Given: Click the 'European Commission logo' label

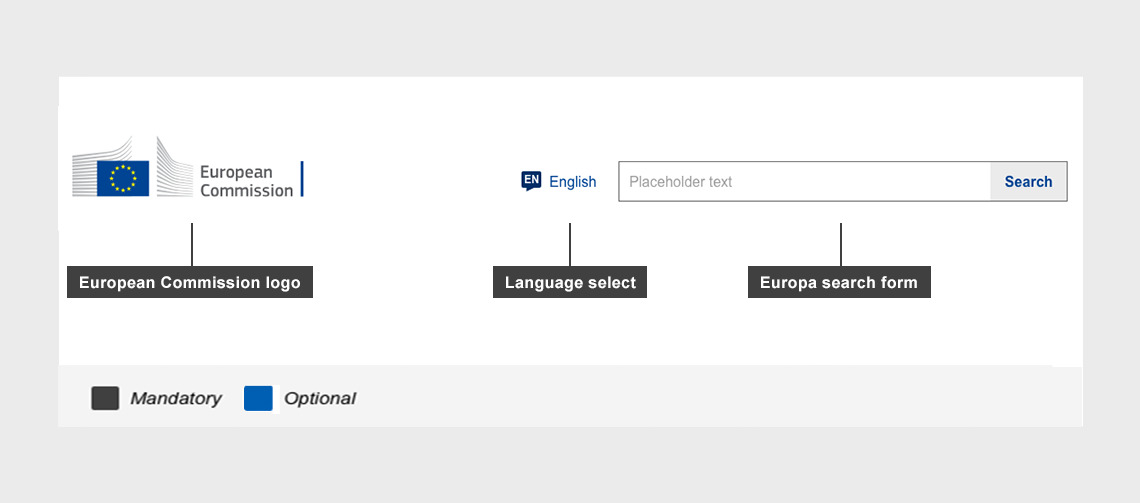Looking at the screenshot, I should [190, 282].
